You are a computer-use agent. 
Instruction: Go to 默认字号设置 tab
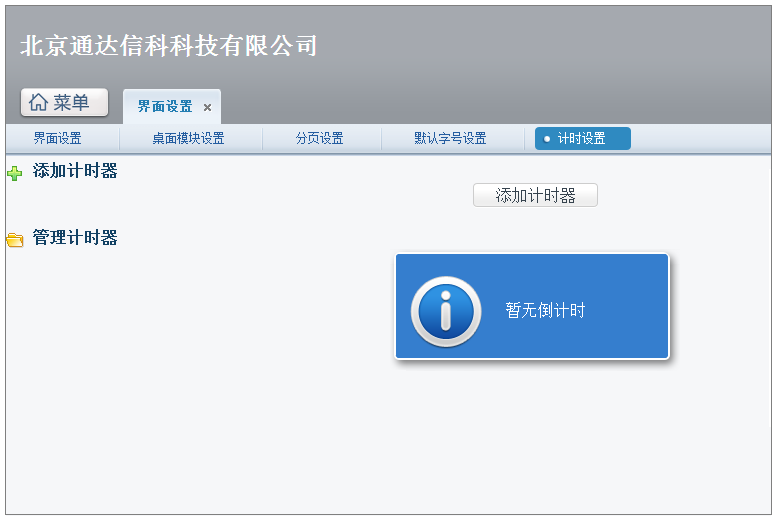450,138
